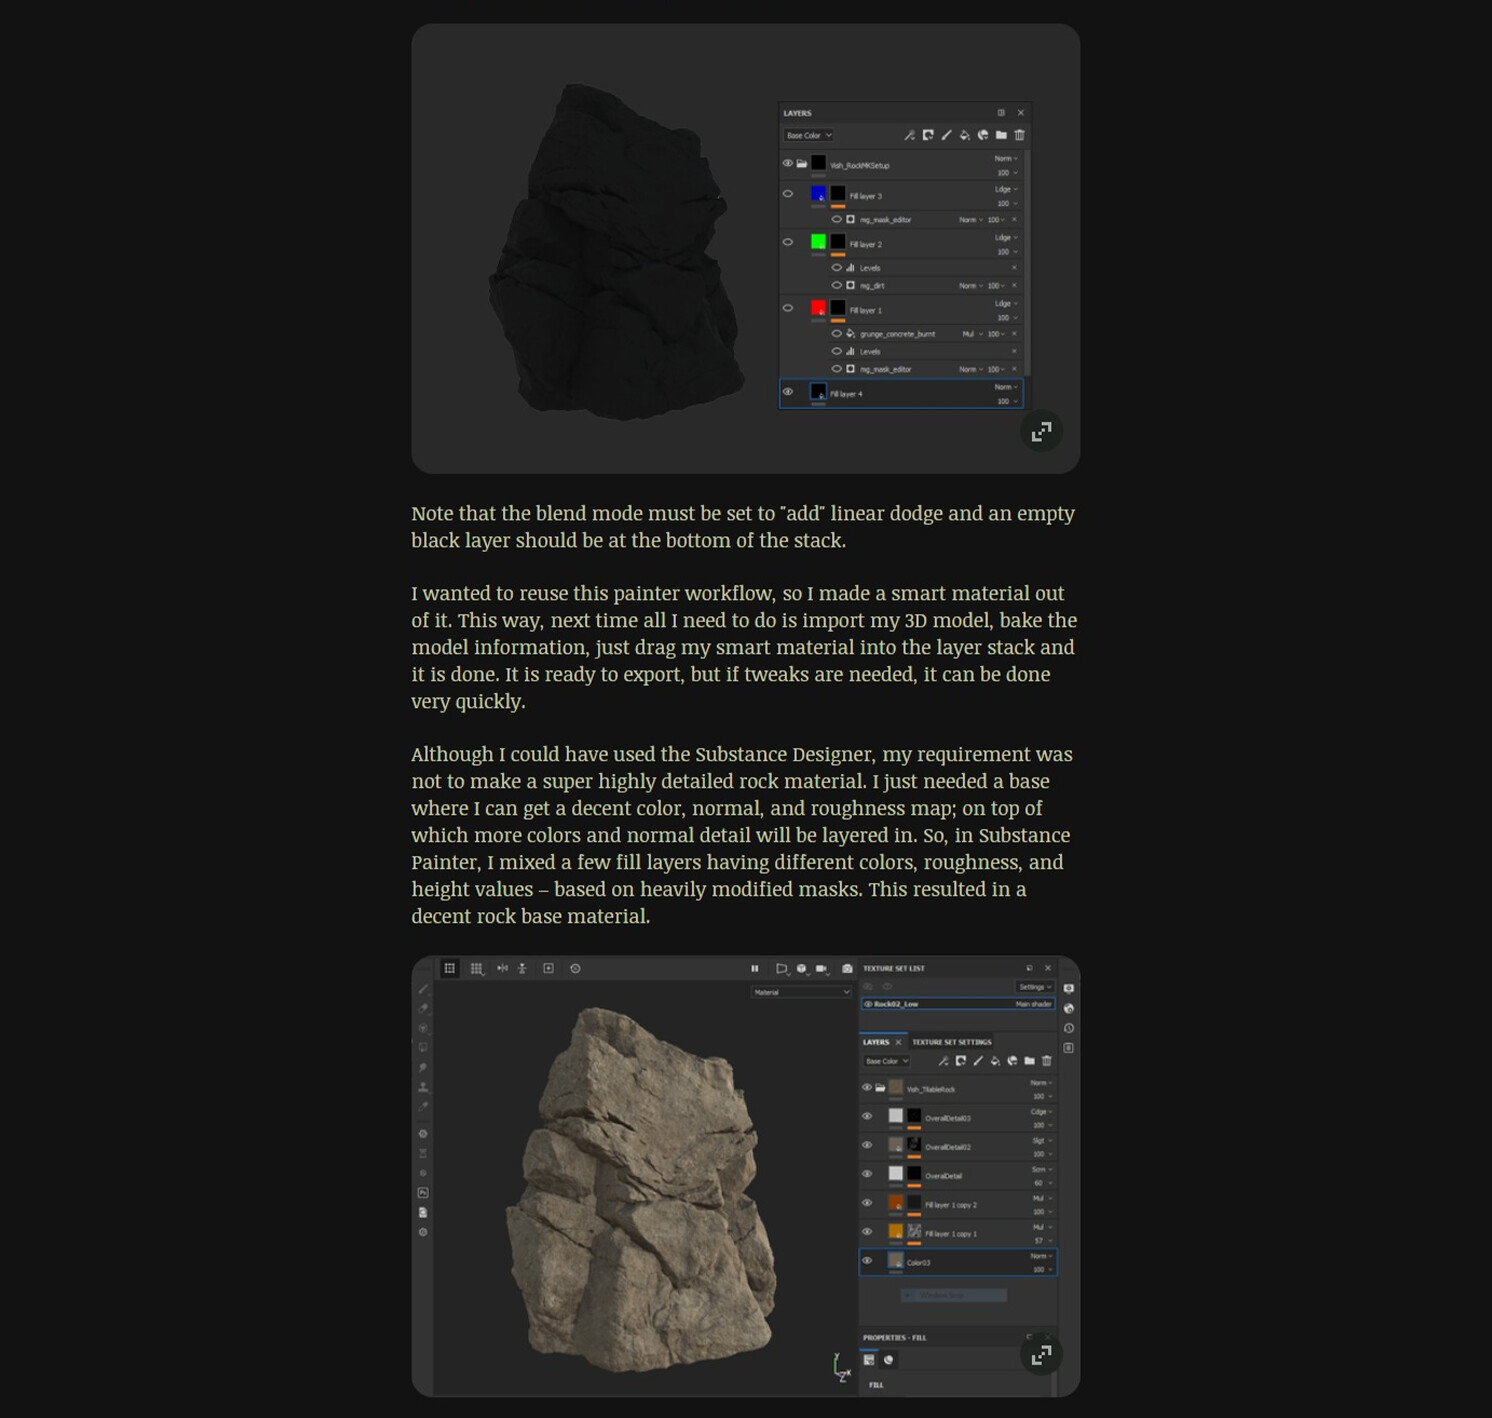Click the expand fullscreen button on the image
1492x1418 pixels.
point(1042,432)
